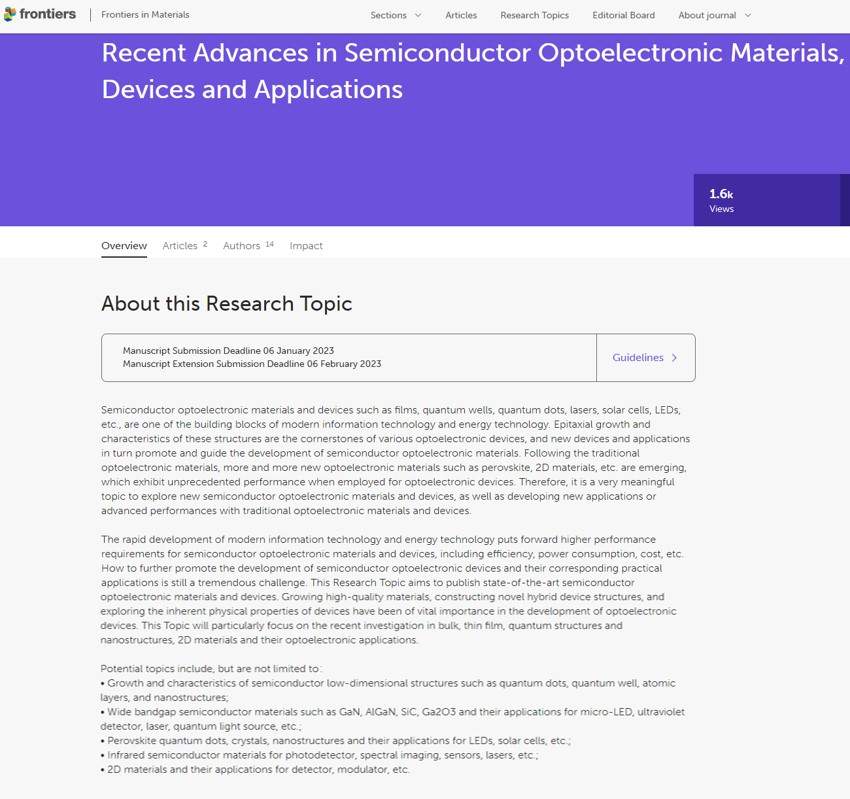Click the Guidelines link
The width and height of the screenshot is (850, 799).
click(637, 358)
